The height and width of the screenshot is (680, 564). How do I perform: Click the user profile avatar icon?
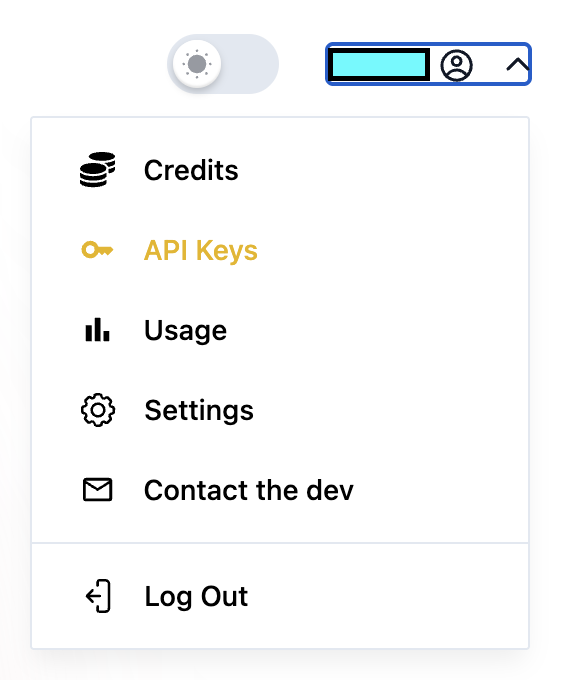(456, 65)
